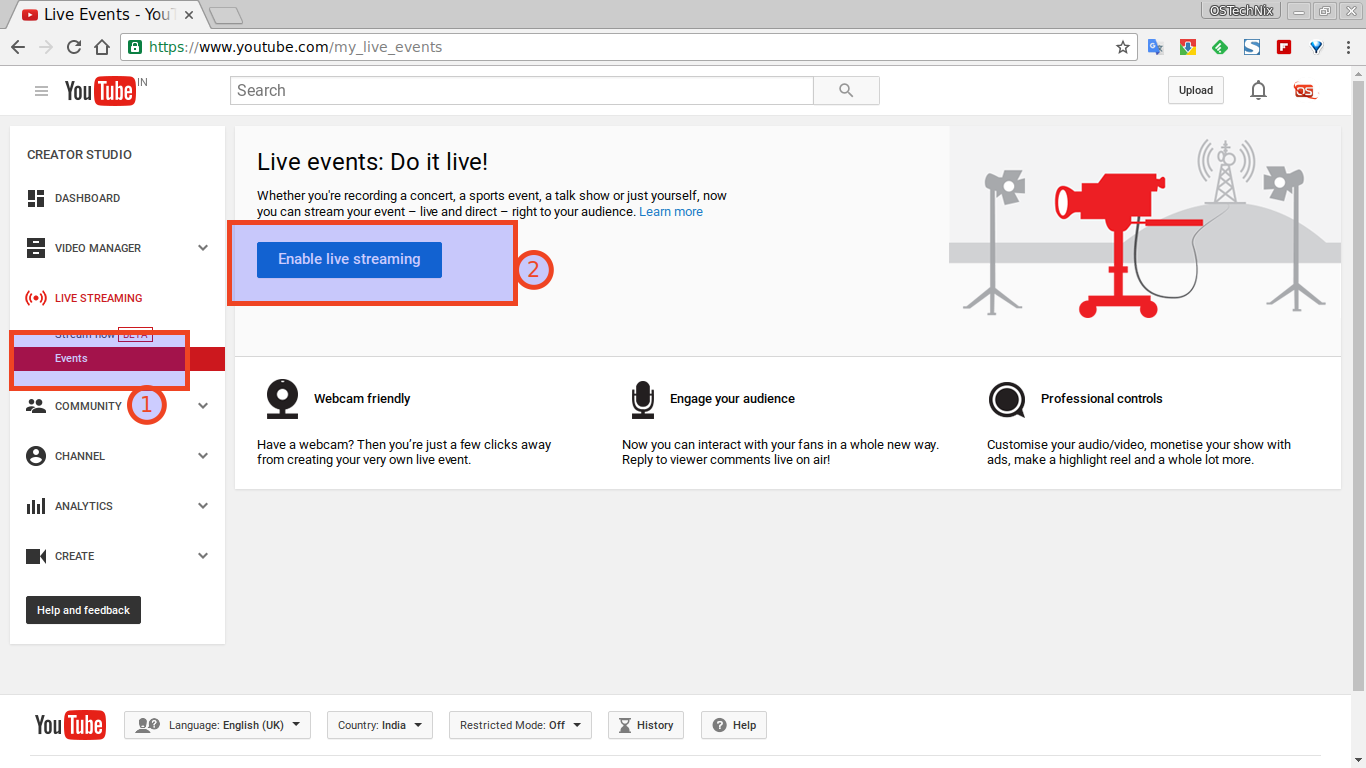The width and height of the screenshot is (1366, 768).
Task: Click the search magnifier button
Action: click(846, 90)
